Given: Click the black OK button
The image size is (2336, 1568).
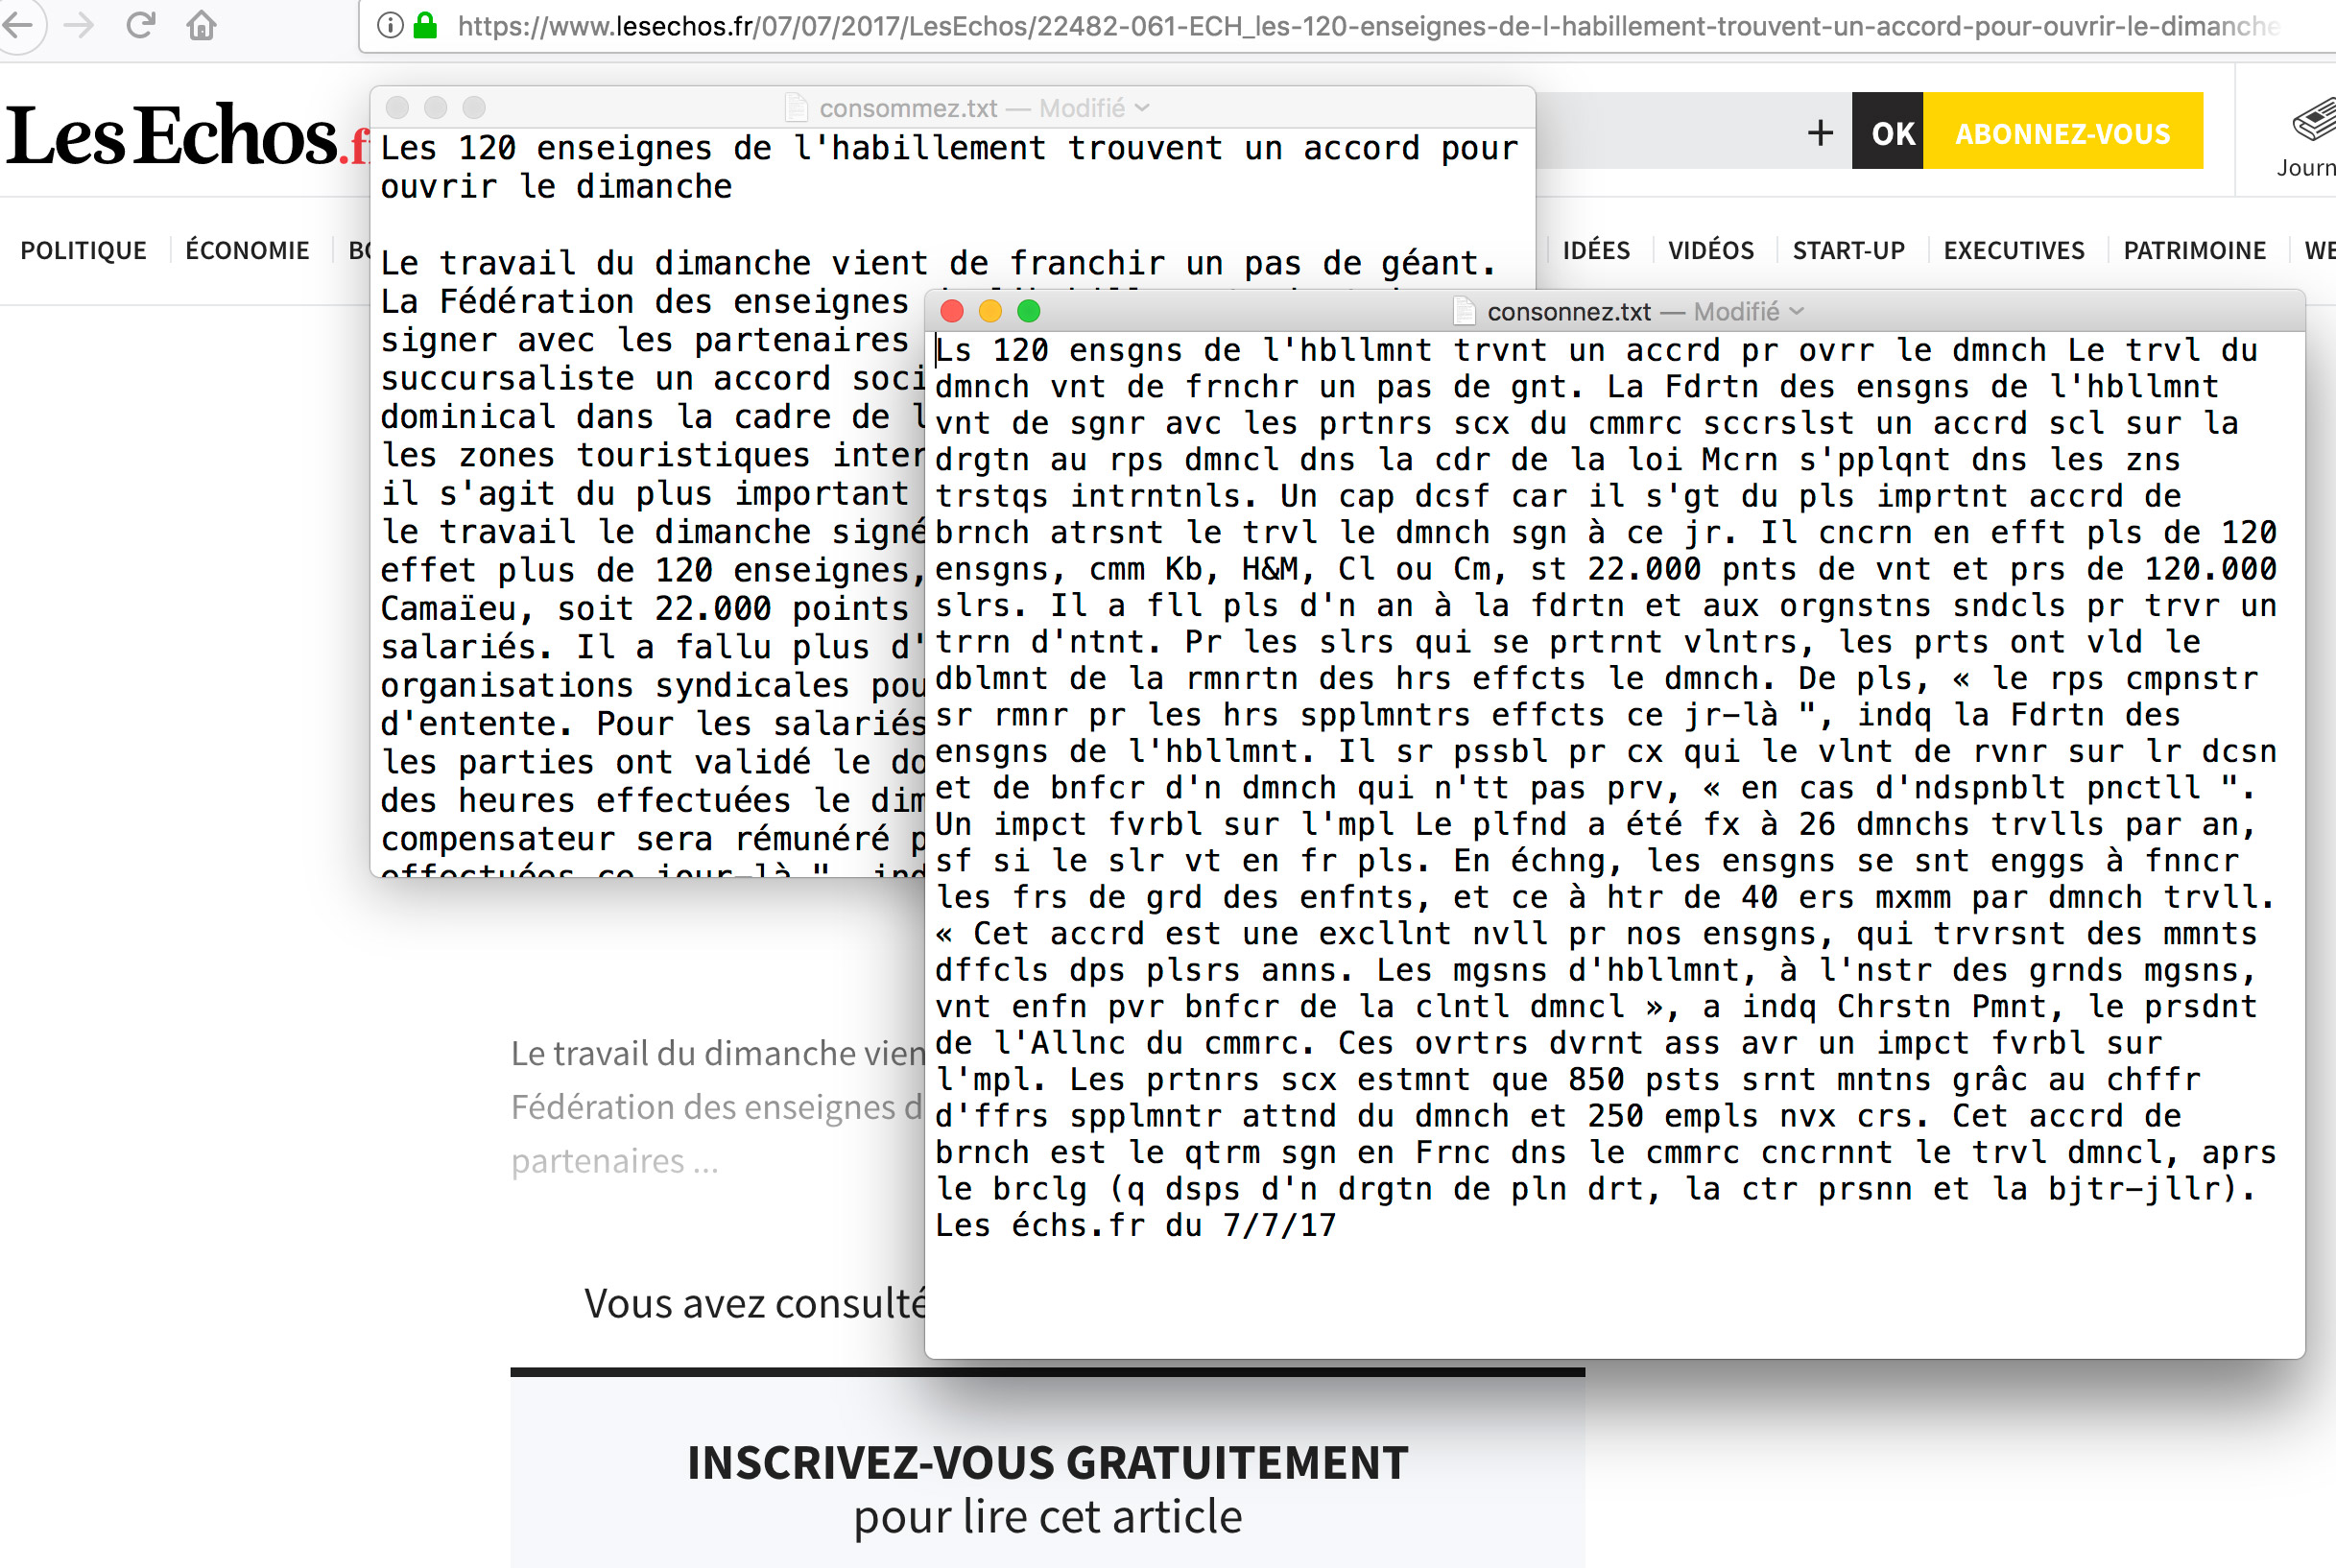Looking at the screenshot, I should click(1887, 131).
